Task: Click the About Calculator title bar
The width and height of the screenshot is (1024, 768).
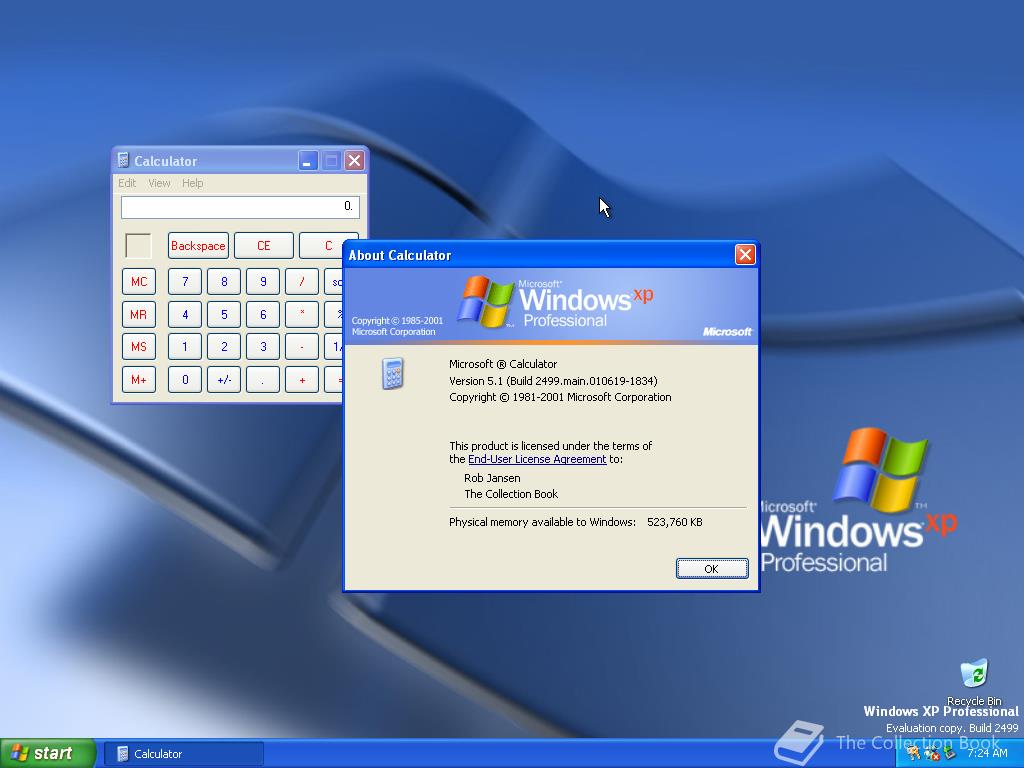Action: pyautogui.click(x=539, y=255)
